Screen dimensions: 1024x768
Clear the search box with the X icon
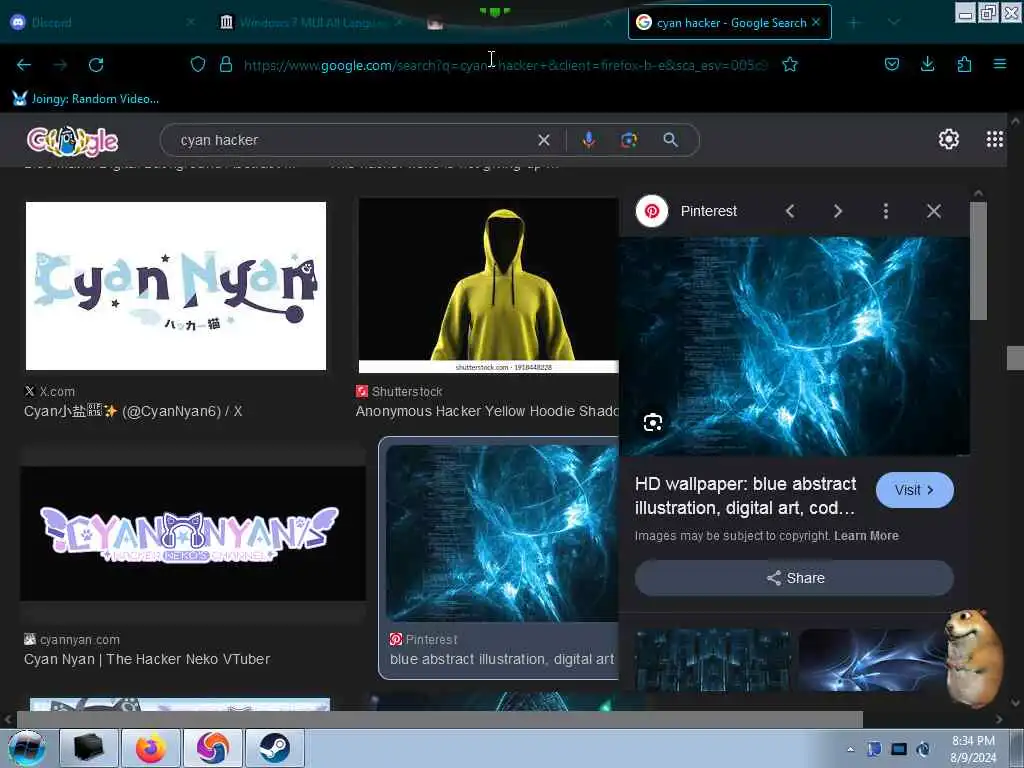pos(543,140)
